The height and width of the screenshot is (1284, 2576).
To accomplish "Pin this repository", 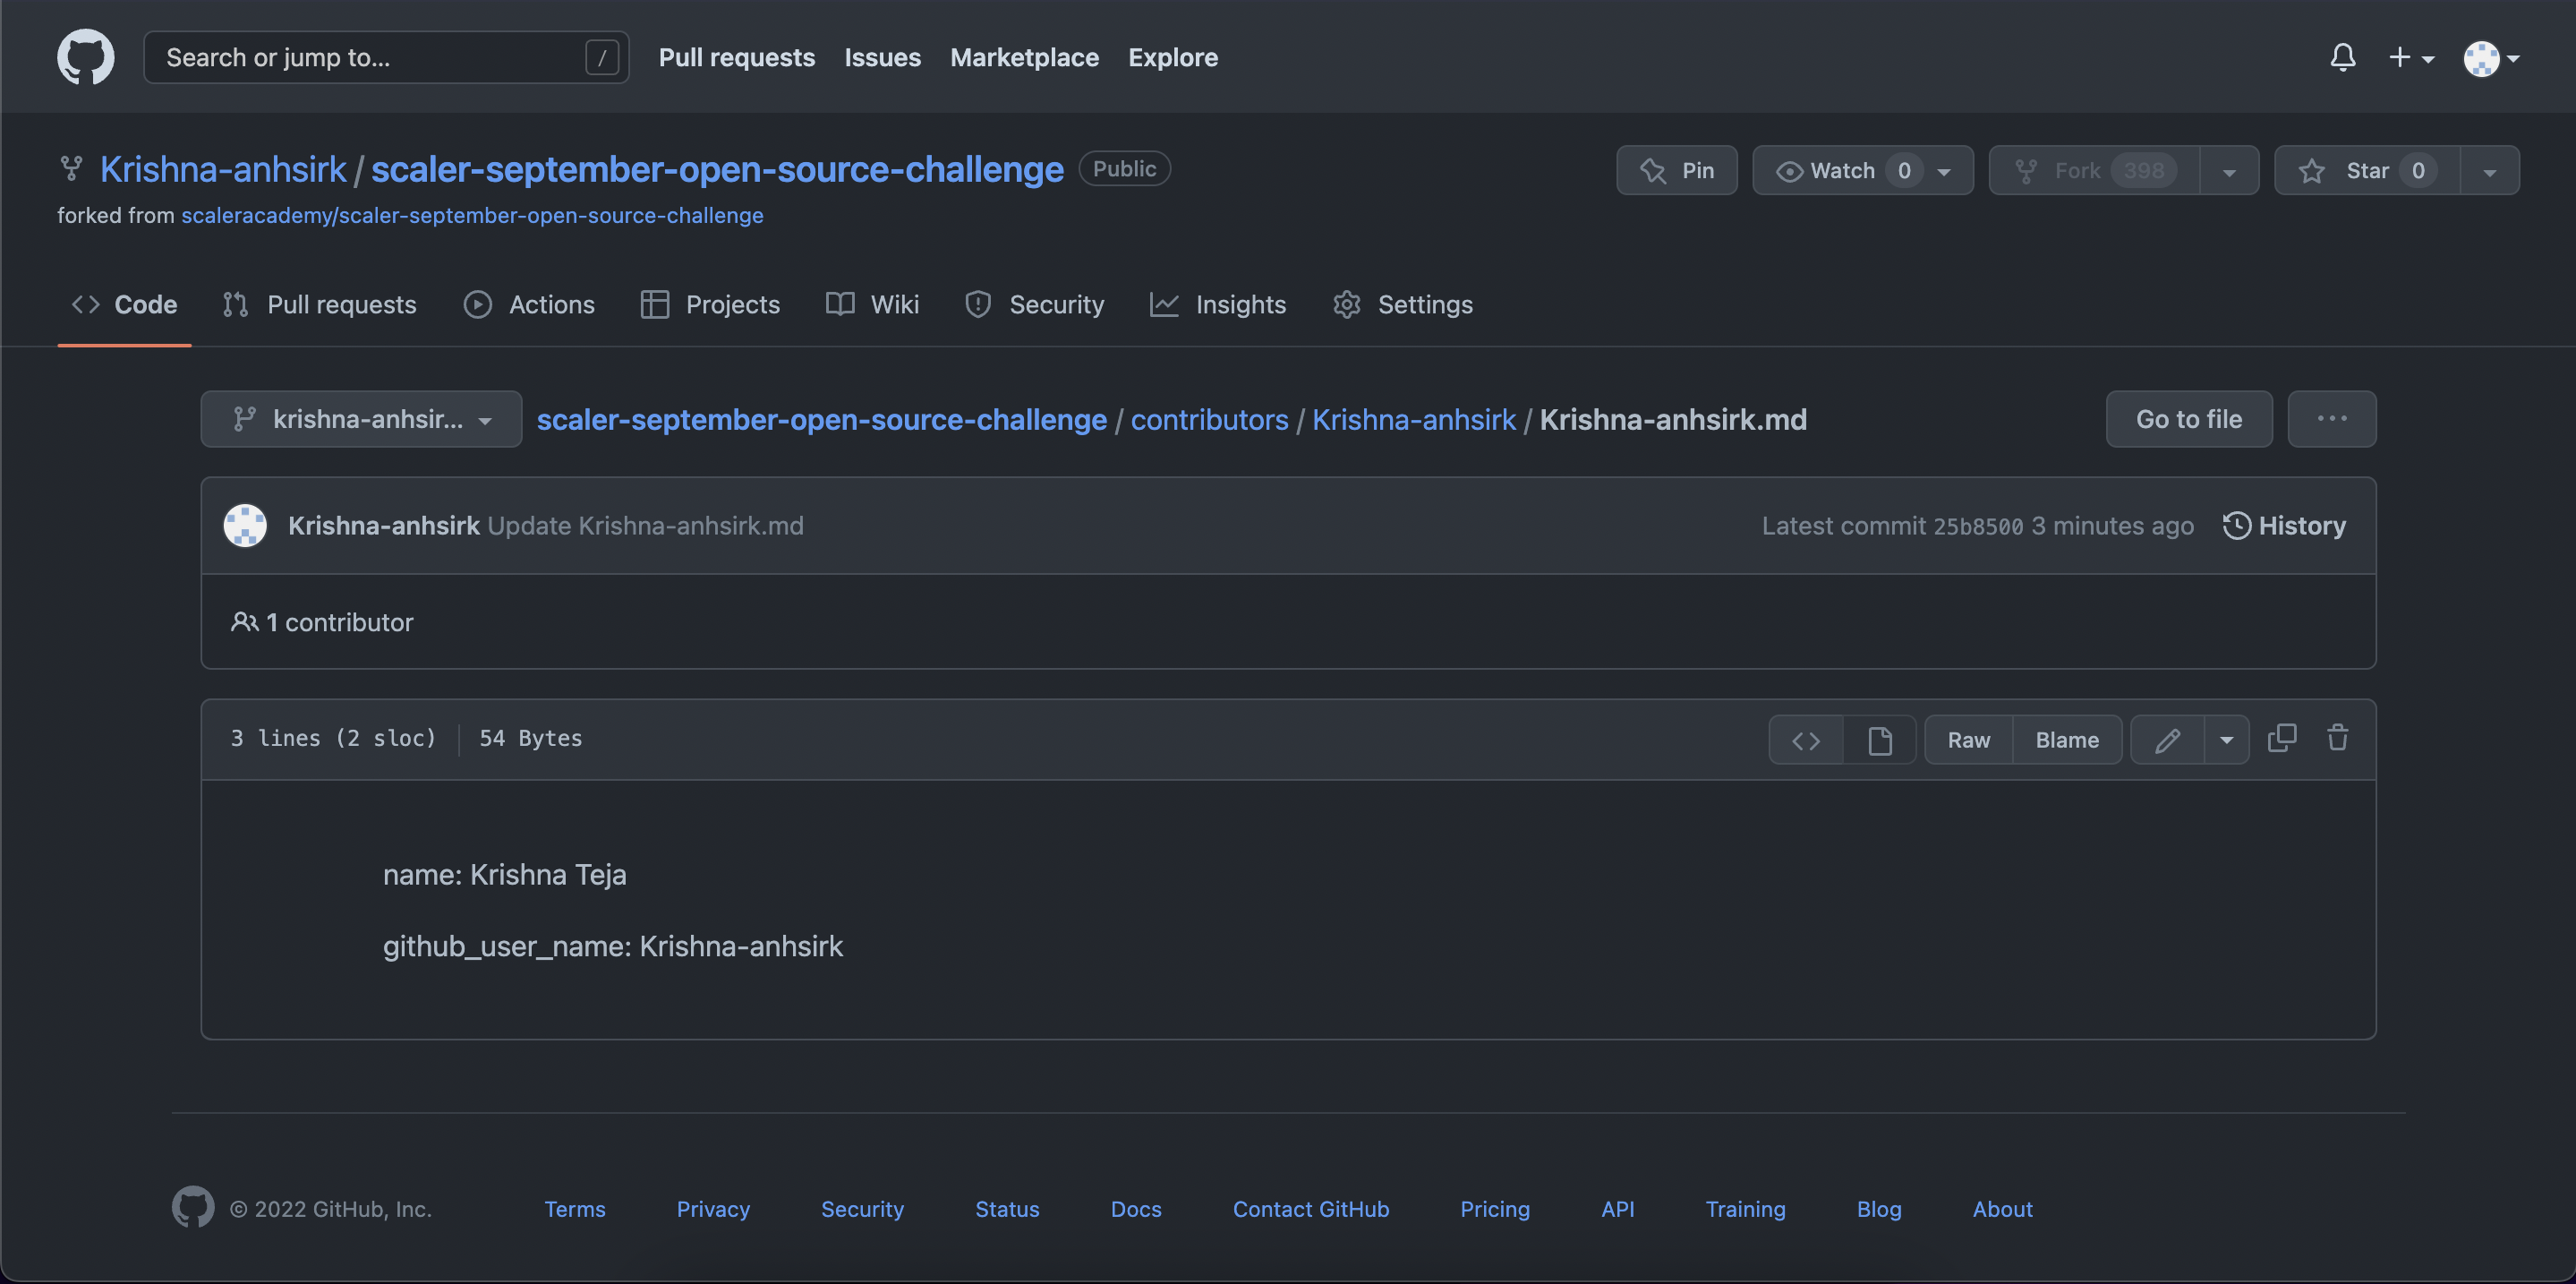I will 1677,170.
